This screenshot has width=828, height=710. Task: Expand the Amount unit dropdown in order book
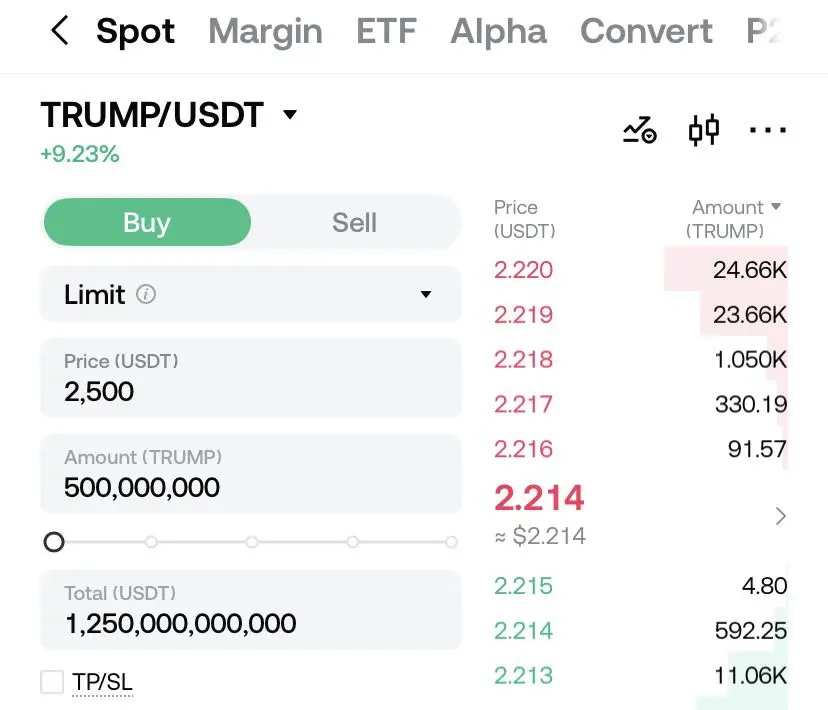pos(776,206)
